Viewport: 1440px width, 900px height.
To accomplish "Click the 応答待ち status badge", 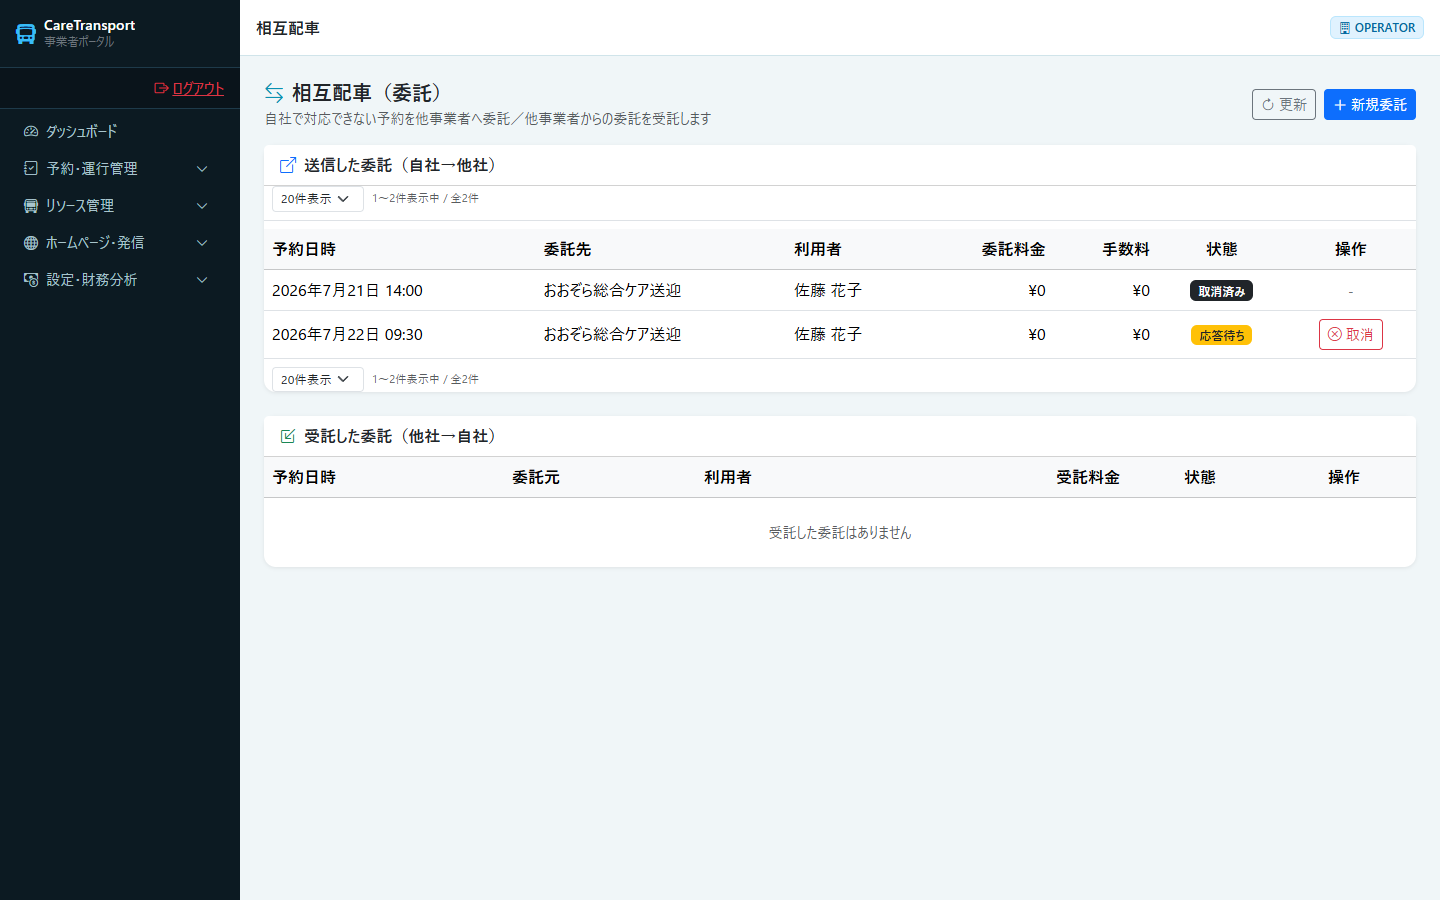I will pos(1221,335).
